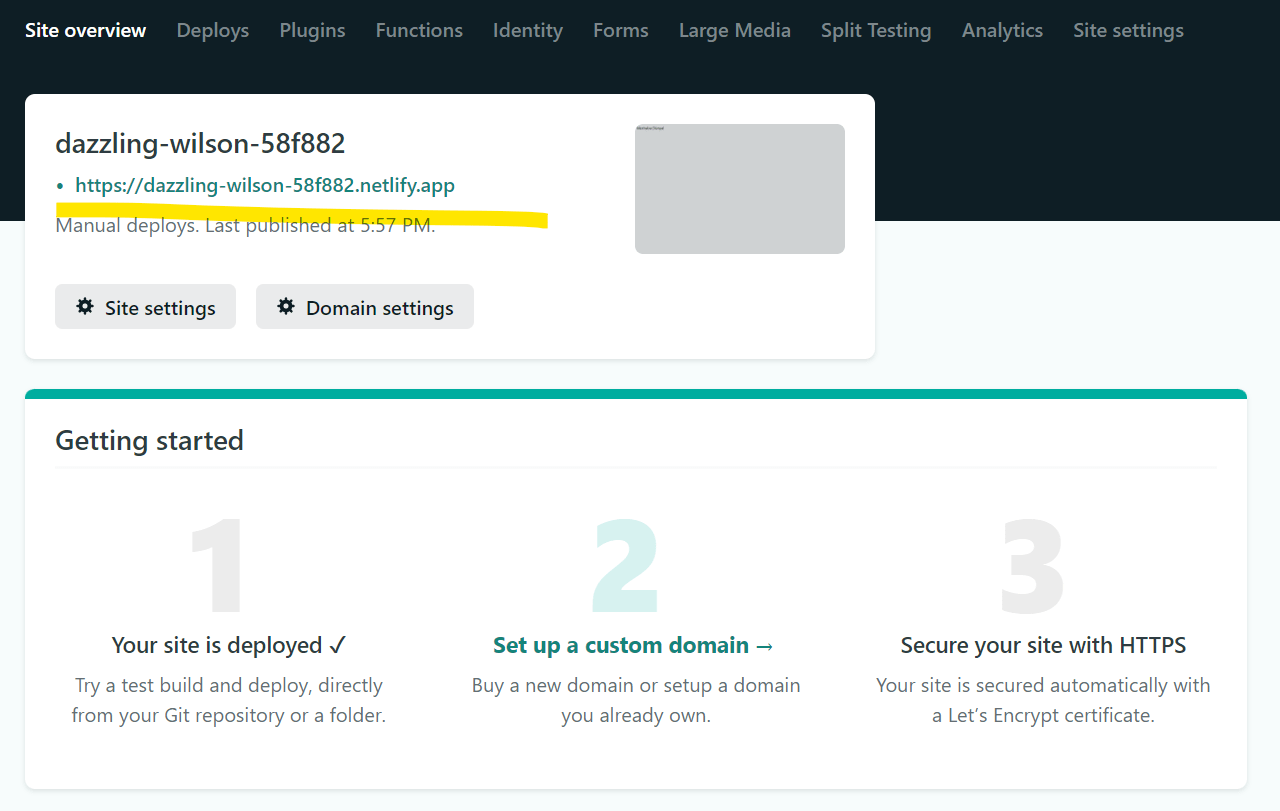Switch to the Deploys tab
The image size is (1280, 811).
pyautogui.click(x=213, y=30)
